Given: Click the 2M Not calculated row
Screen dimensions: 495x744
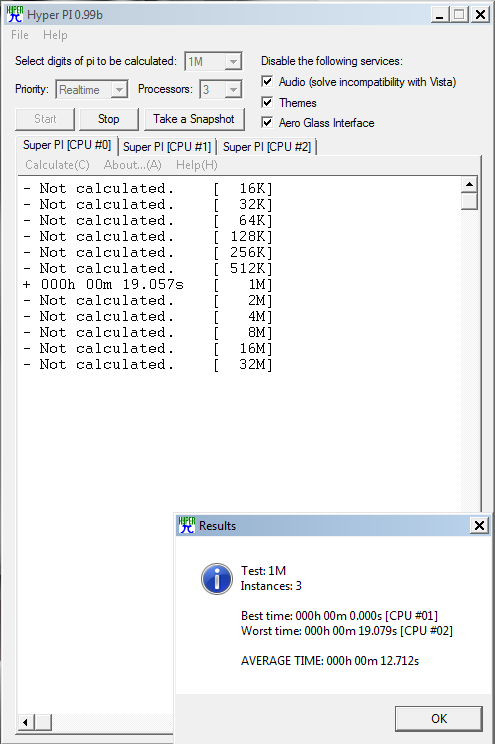Looking at the screenshot, I should coord(148,300).
